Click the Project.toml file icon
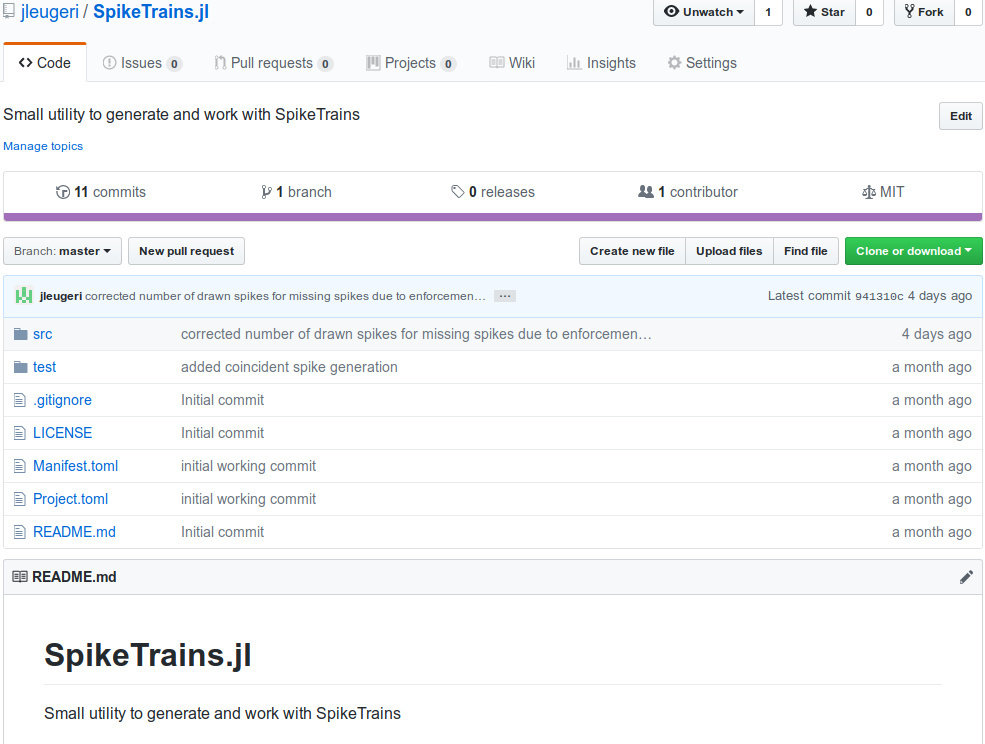The width and height of the screenshot is (985, 744). coord(20,499)
